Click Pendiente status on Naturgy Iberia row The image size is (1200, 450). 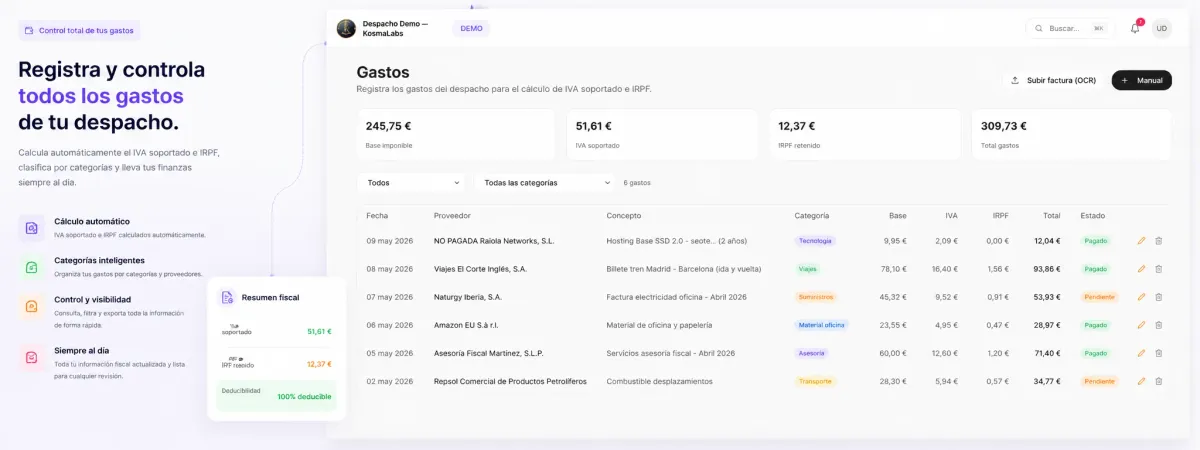(x=1099, y=297)
